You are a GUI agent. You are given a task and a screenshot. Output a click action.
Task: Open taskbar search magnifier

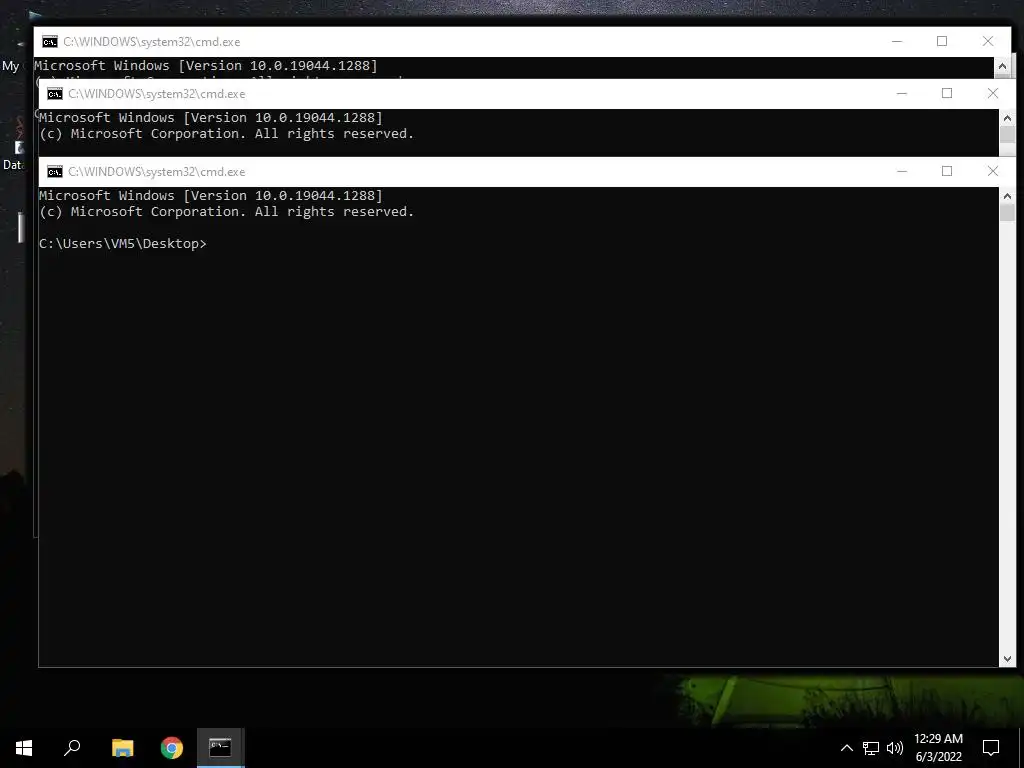[x=72, y=748]
